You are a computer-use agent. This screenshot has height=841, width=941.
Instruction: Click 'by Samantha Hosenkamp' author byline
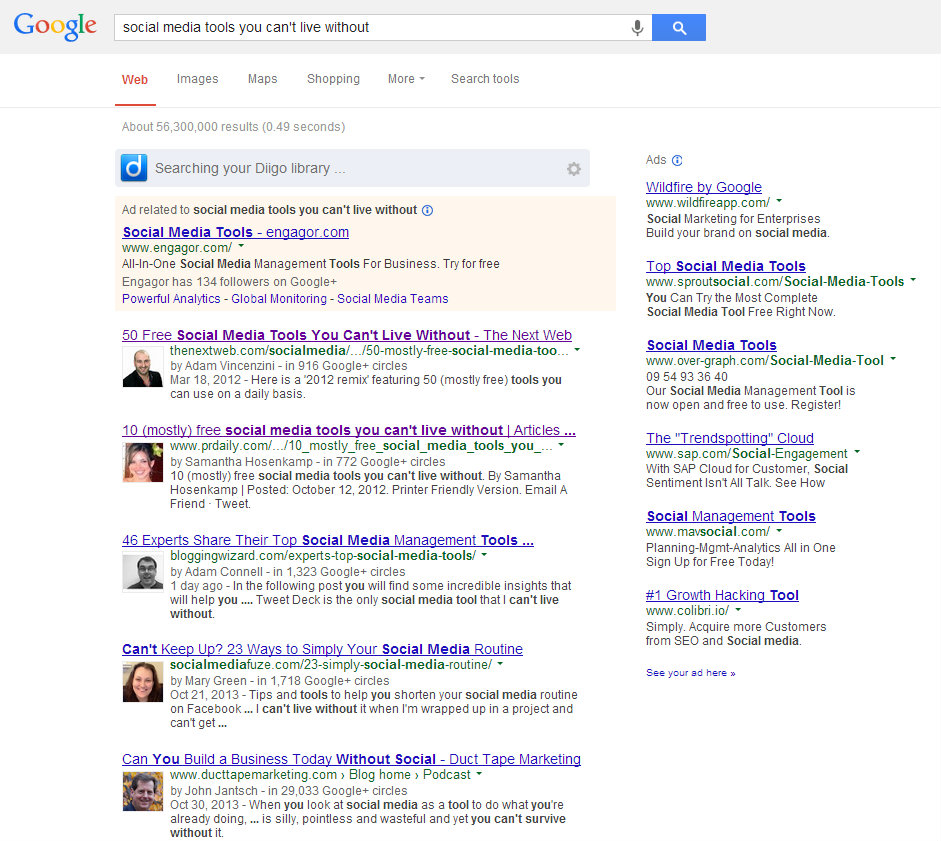pos(241,462)
